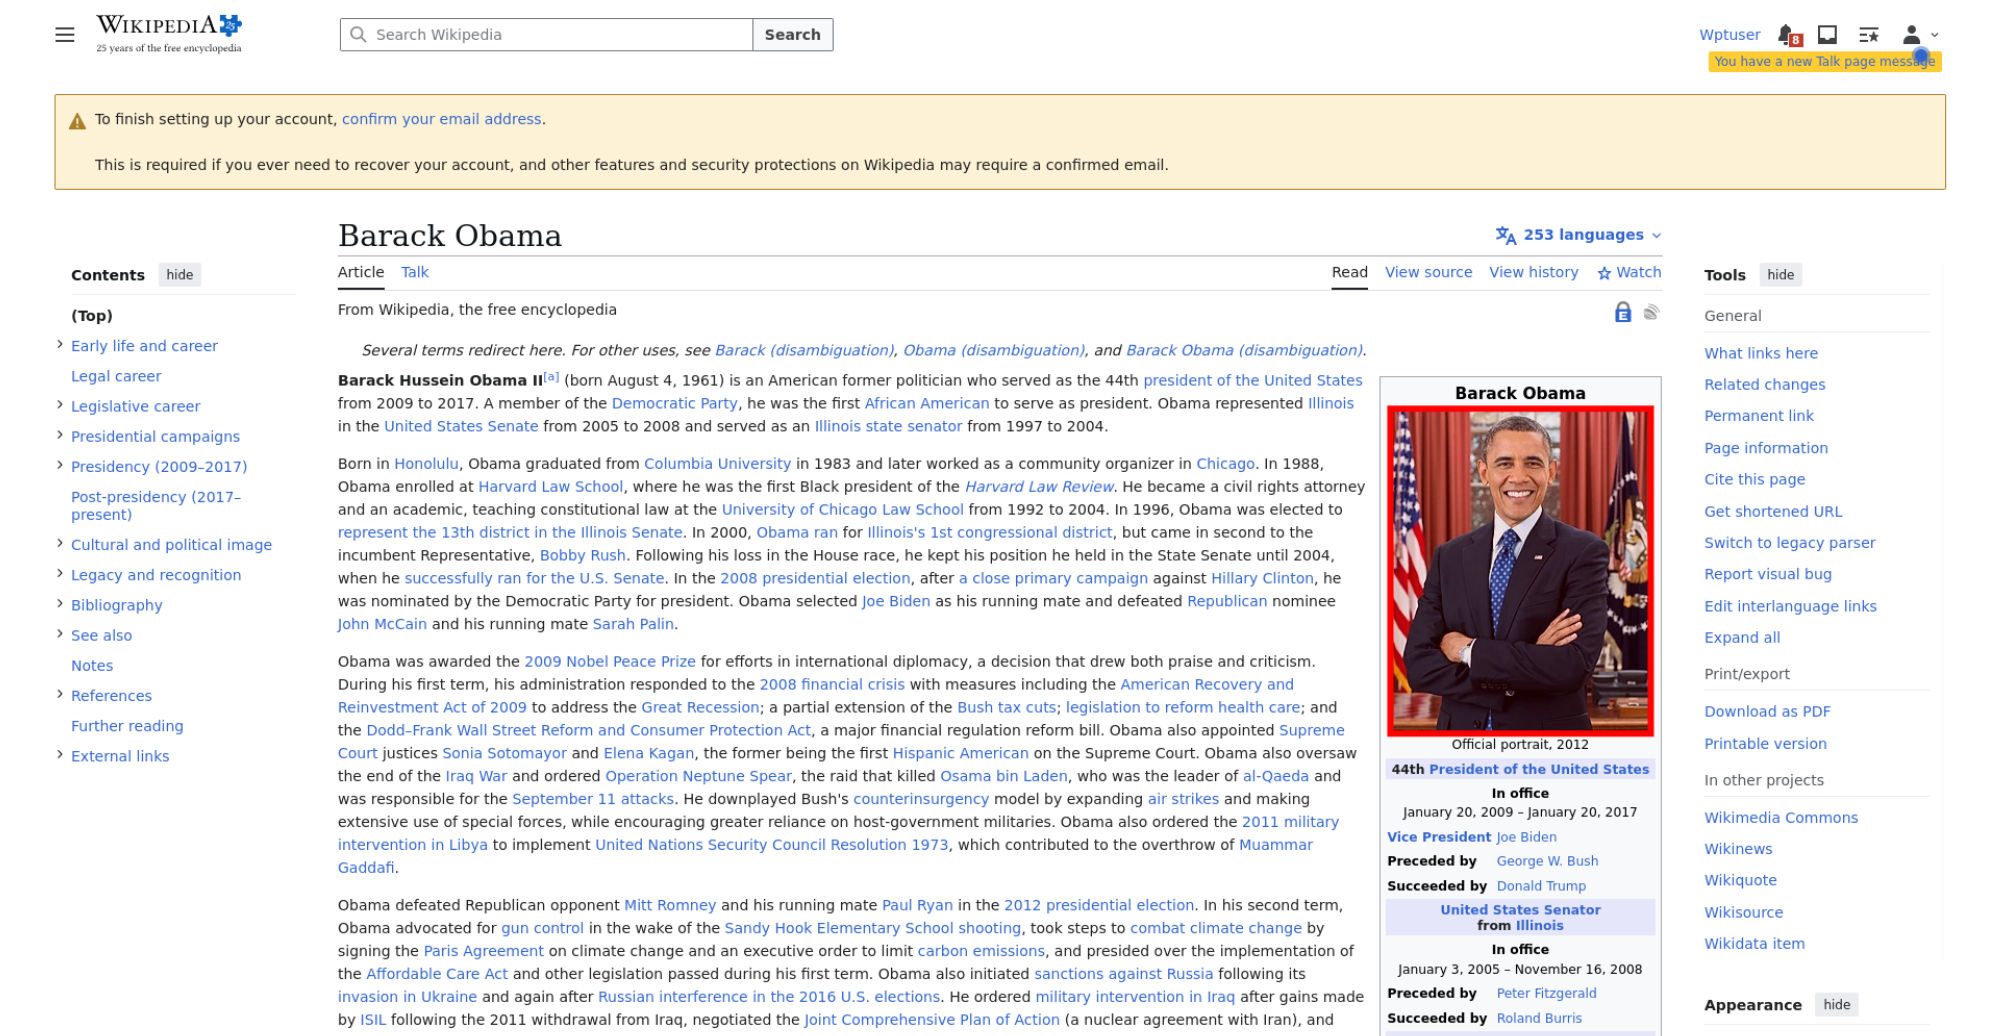This screenshot has width=2000, height=1036.
Task: Open the Wikinews project link
Action: [x=1738, y=849]
